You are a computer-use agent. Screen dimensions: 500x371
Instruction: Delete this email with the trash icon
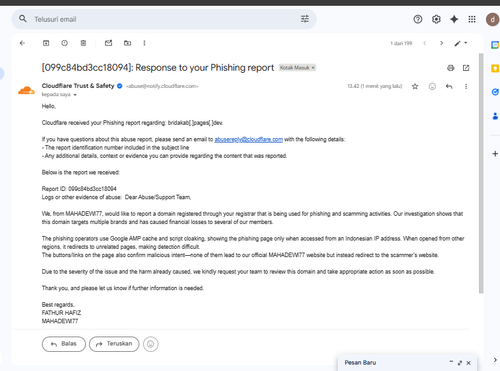click(83, 43)
